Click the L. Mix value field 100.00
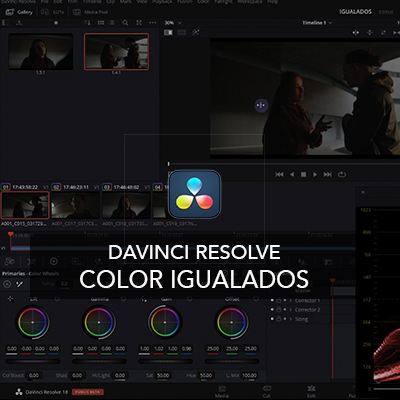The width and height of the screenshot is (400, 400). [x=249, y=375]
